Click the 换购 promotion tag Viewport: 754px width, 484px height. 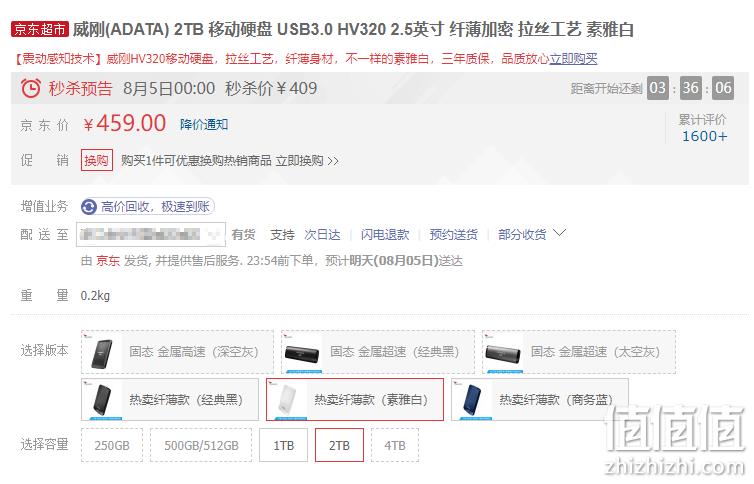point(97,160)
